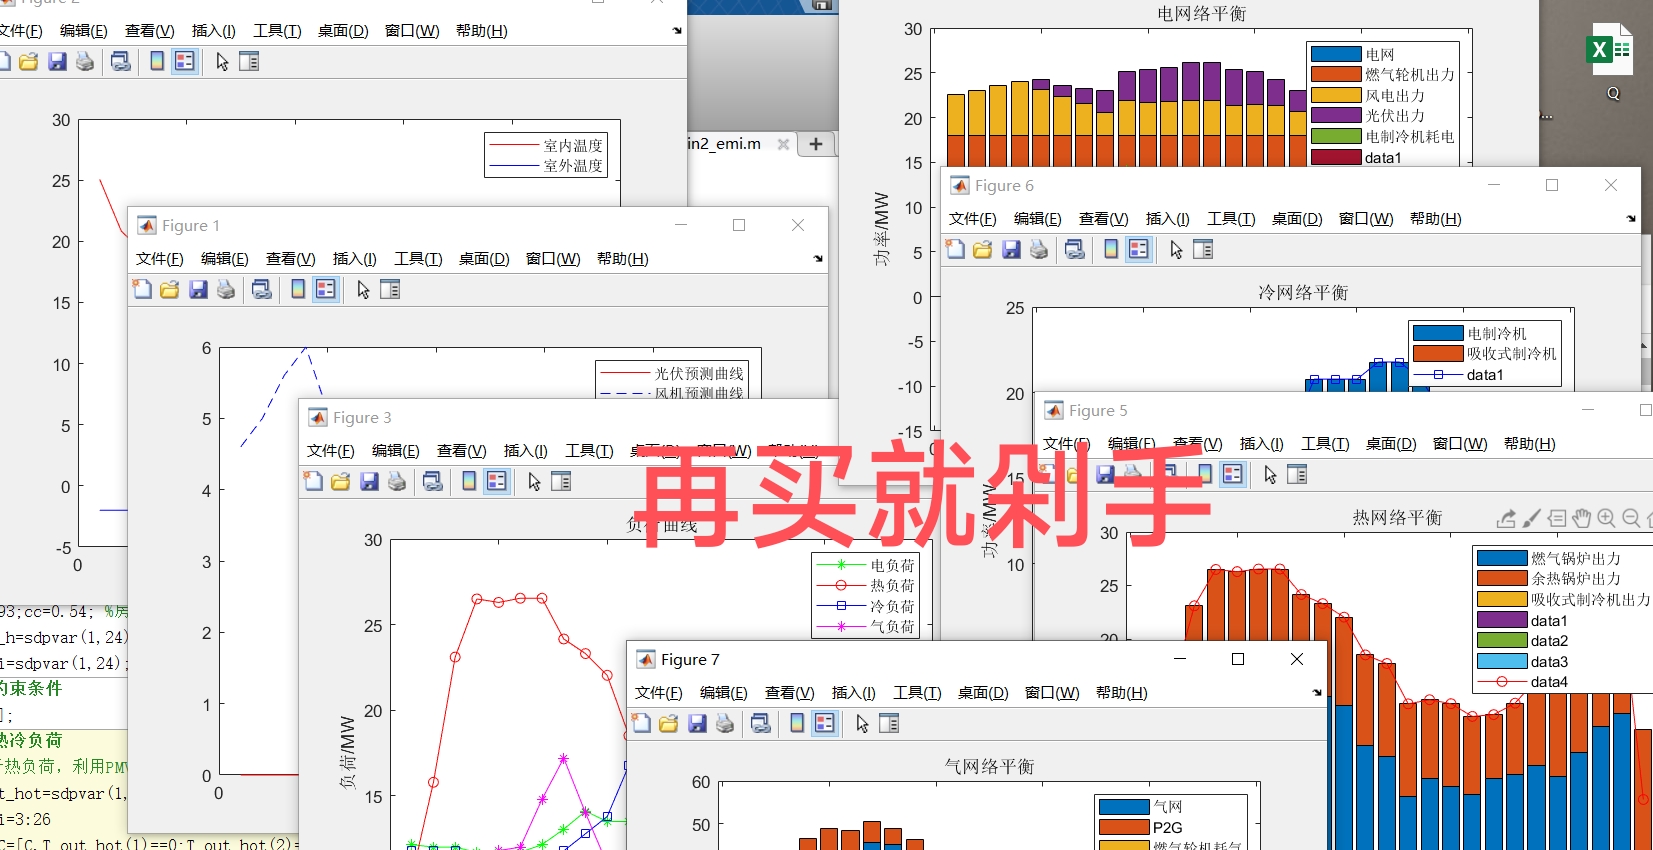This screenshot has height=850, width=1653.
Task: Toggle Insert Legend in Figure 7 toolbar
Action: point(825,723)
